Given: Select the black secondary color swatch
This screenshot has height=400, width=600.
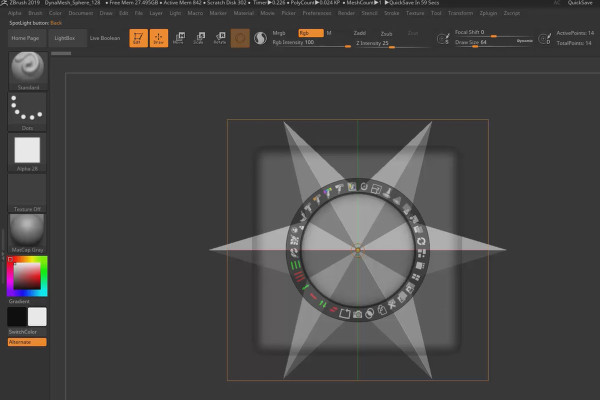Looking at the screenshot, I should [x=17, y=317].
